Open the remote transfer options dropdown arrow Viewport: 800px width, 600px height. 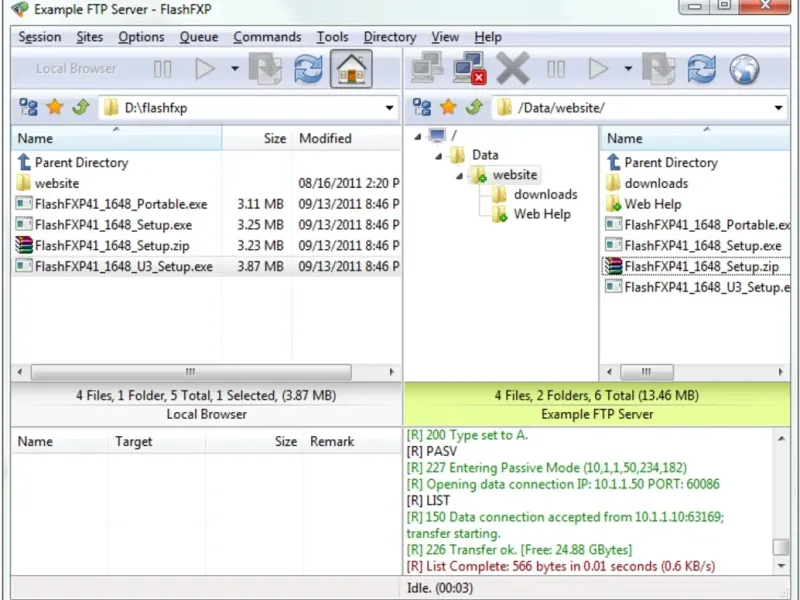pyautogui.click(x=628, y=68)
